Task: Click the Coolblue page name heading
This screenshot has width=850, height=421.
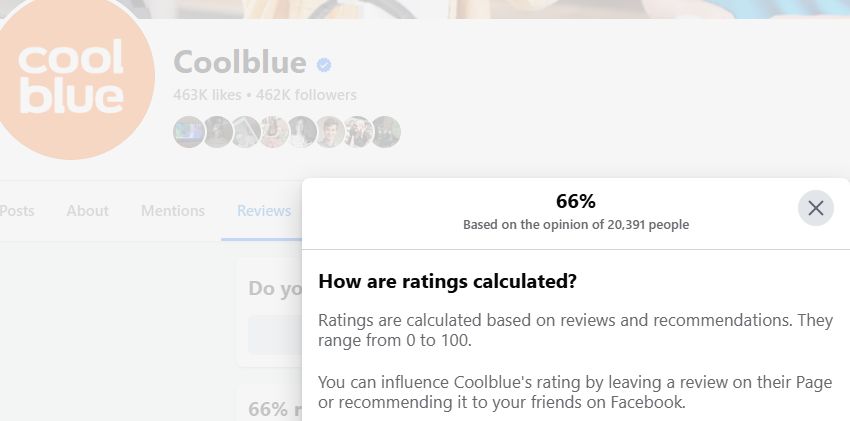Action: [240, 62]
